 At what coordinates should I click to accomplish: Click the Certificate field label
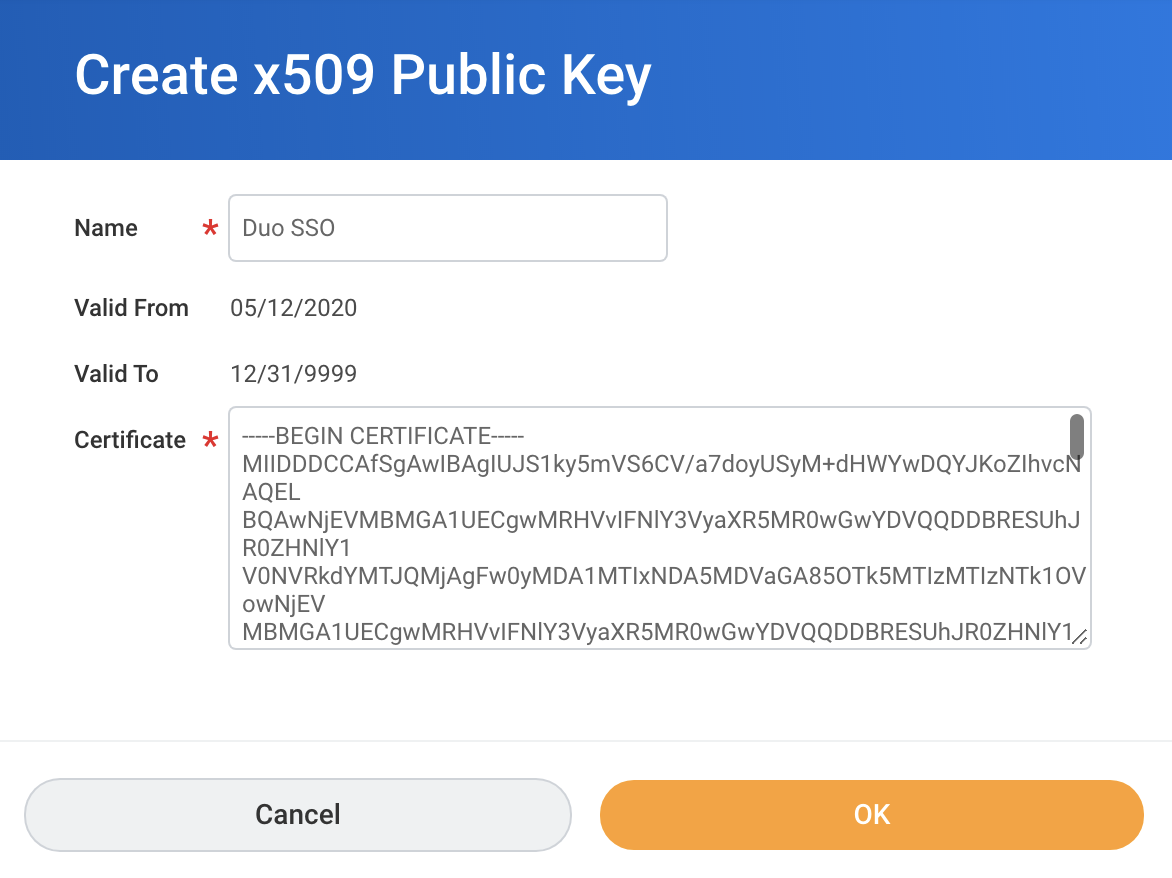coord(130,440)
